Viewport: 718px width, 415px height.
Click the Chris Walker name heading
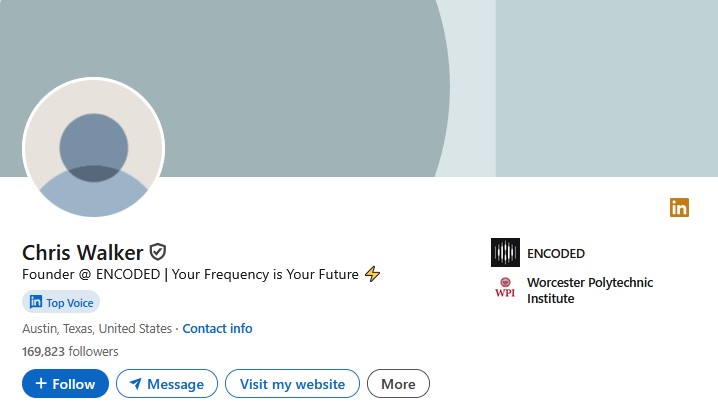[x=82, y=252]
